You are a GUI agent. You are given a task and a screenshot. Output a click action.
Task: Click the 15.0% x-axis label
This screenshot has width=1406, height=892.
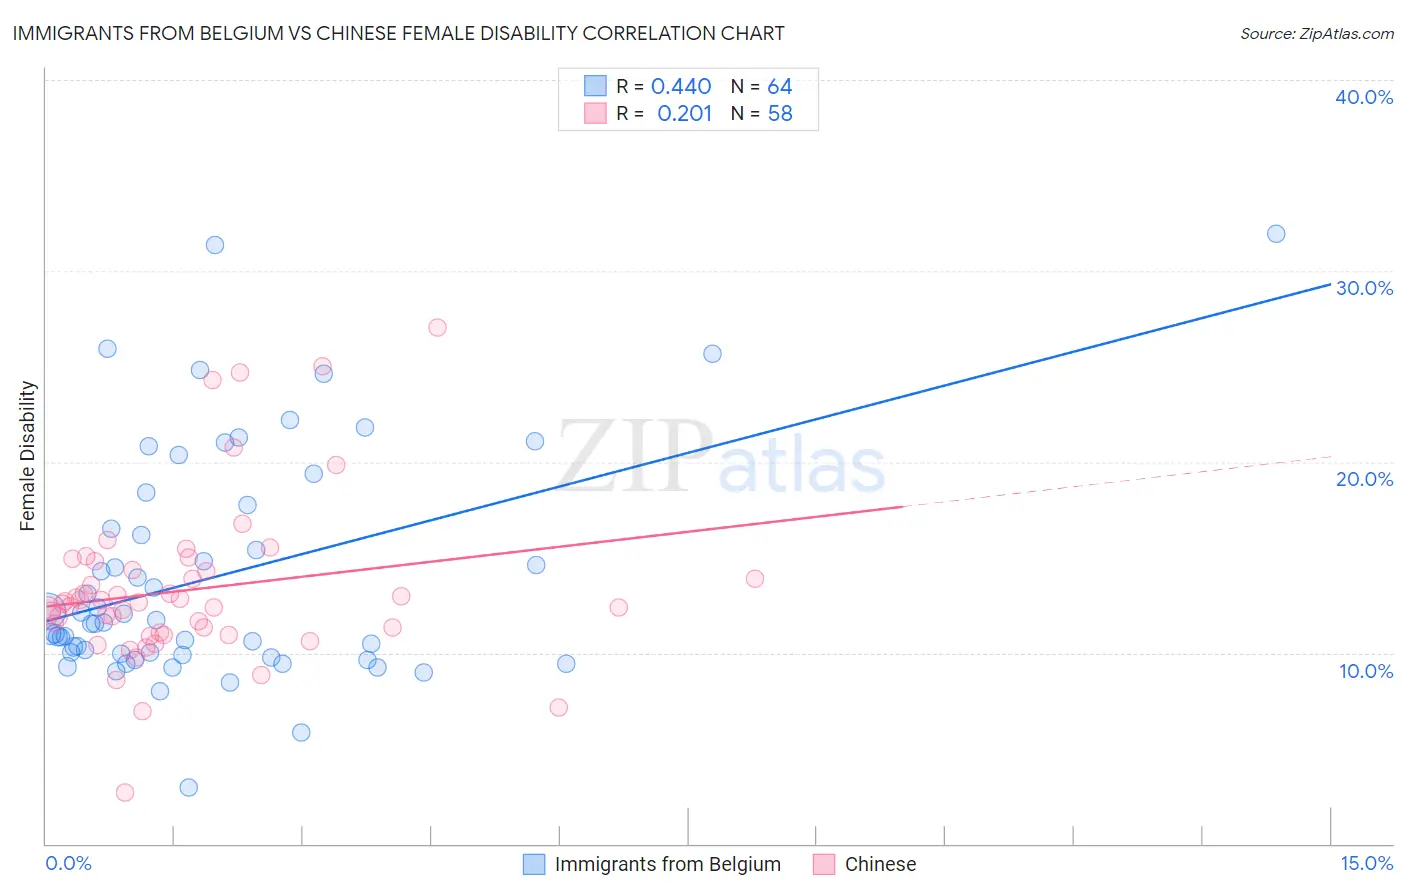1366,863
